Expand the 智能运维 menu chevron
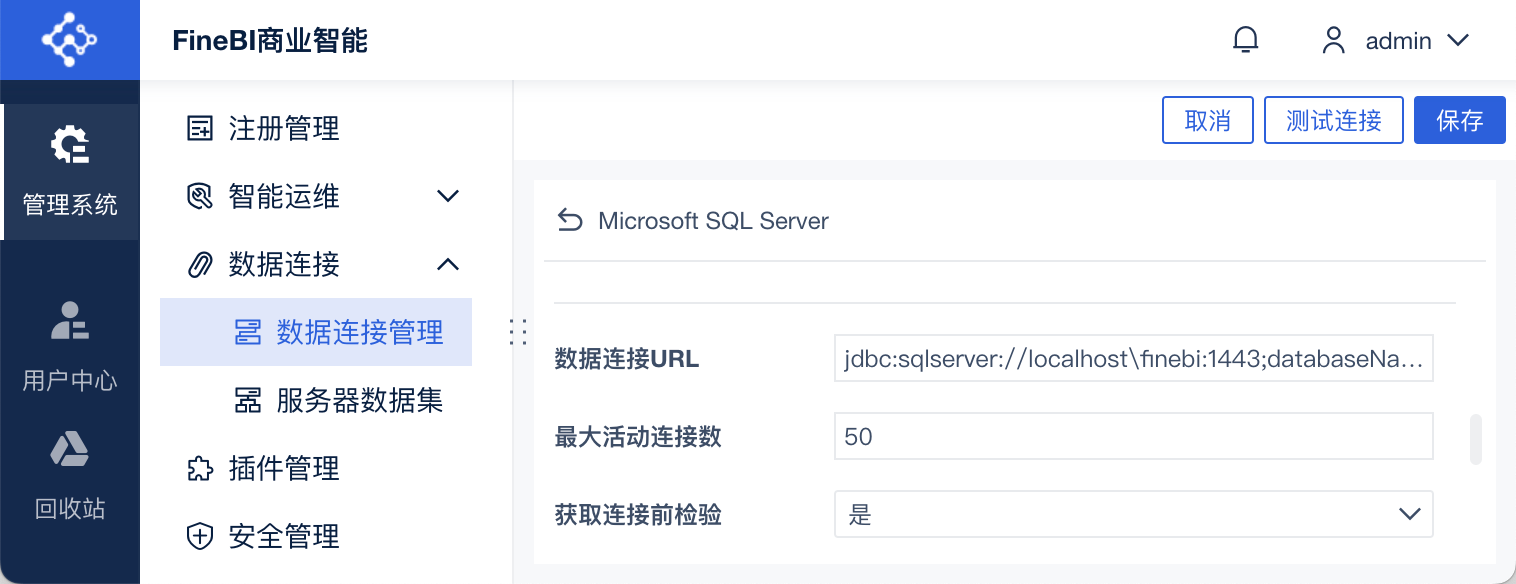 [448, 196]
